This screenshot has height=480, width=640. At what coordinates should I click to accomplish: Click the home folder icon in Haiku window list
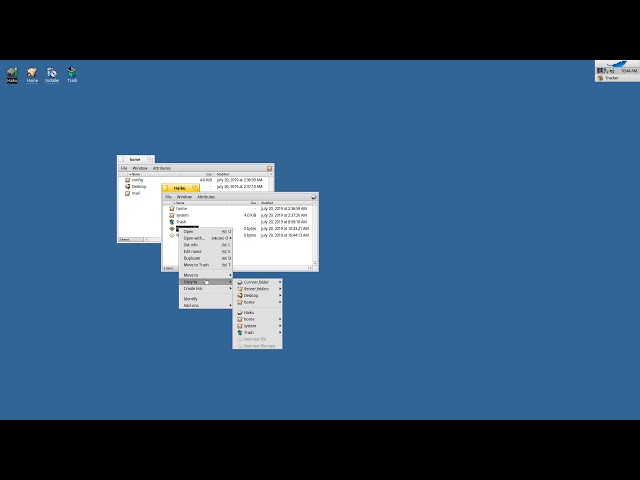172,209
